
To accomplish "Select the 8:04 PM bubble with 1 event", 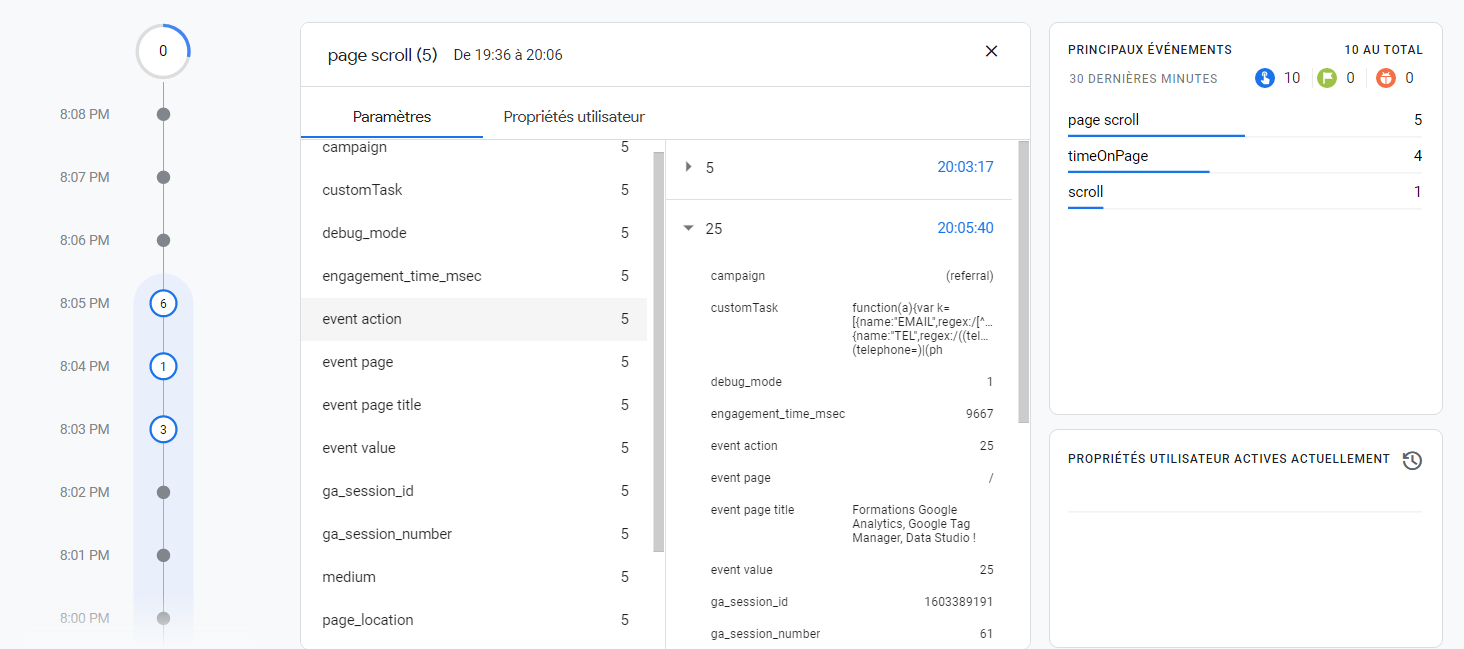I will click(x=163, y=367).
